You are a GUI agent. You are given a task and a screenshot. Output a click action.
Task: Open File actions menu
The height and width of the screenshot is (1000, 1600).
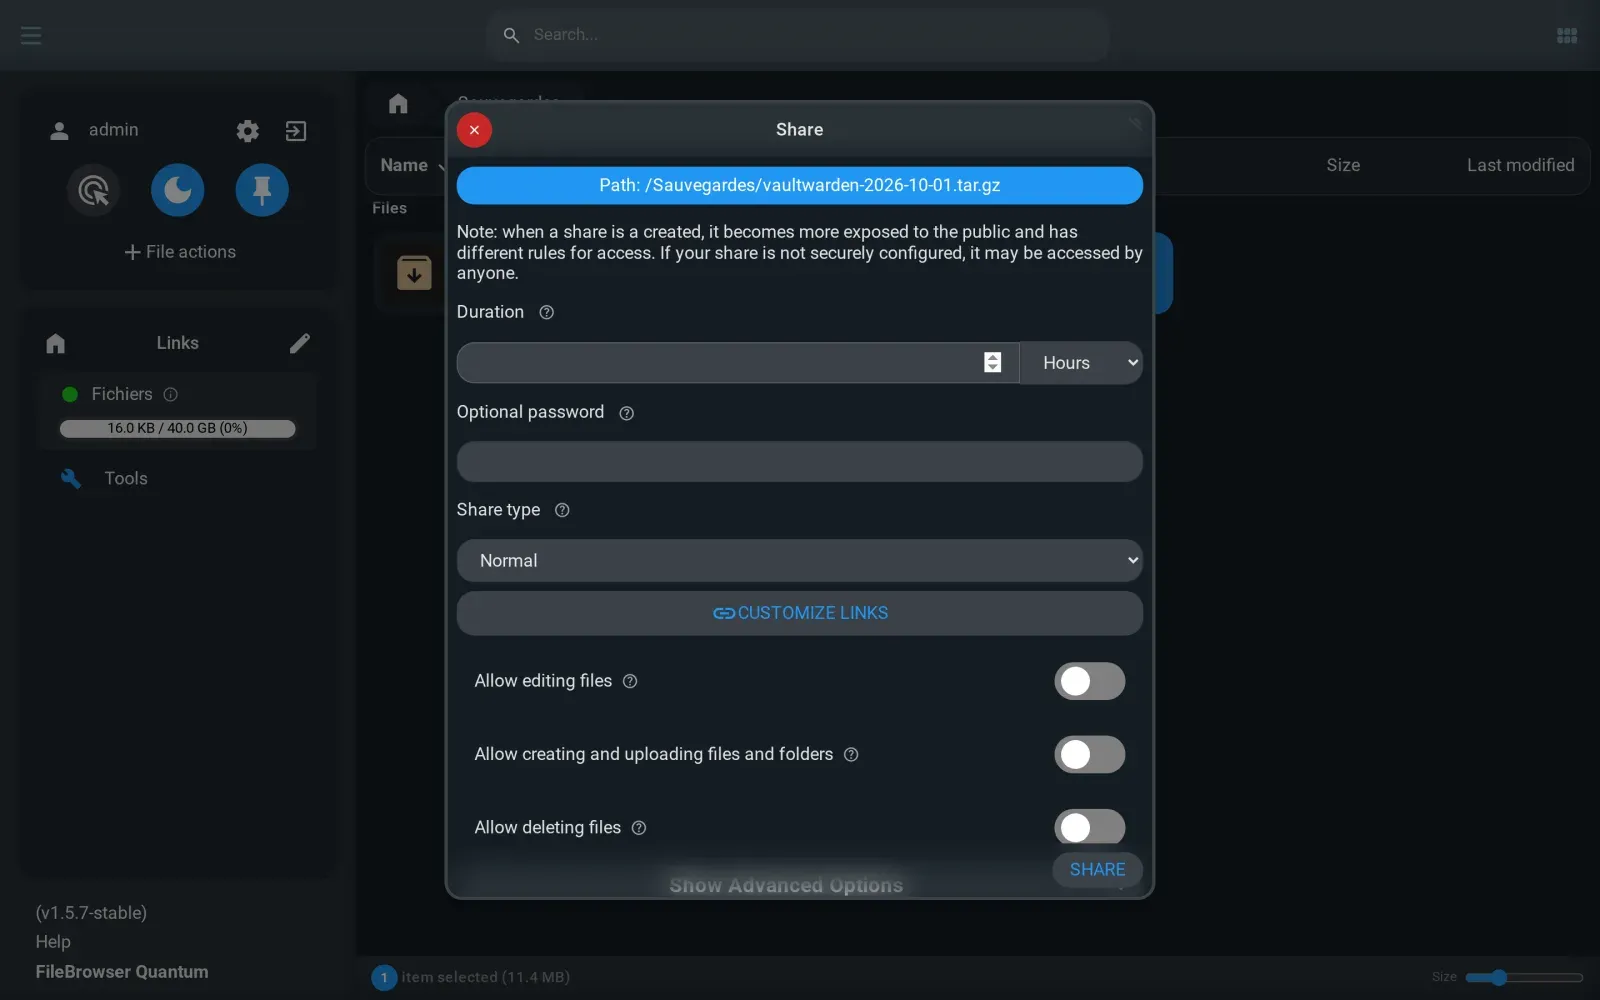coord(180,252)
